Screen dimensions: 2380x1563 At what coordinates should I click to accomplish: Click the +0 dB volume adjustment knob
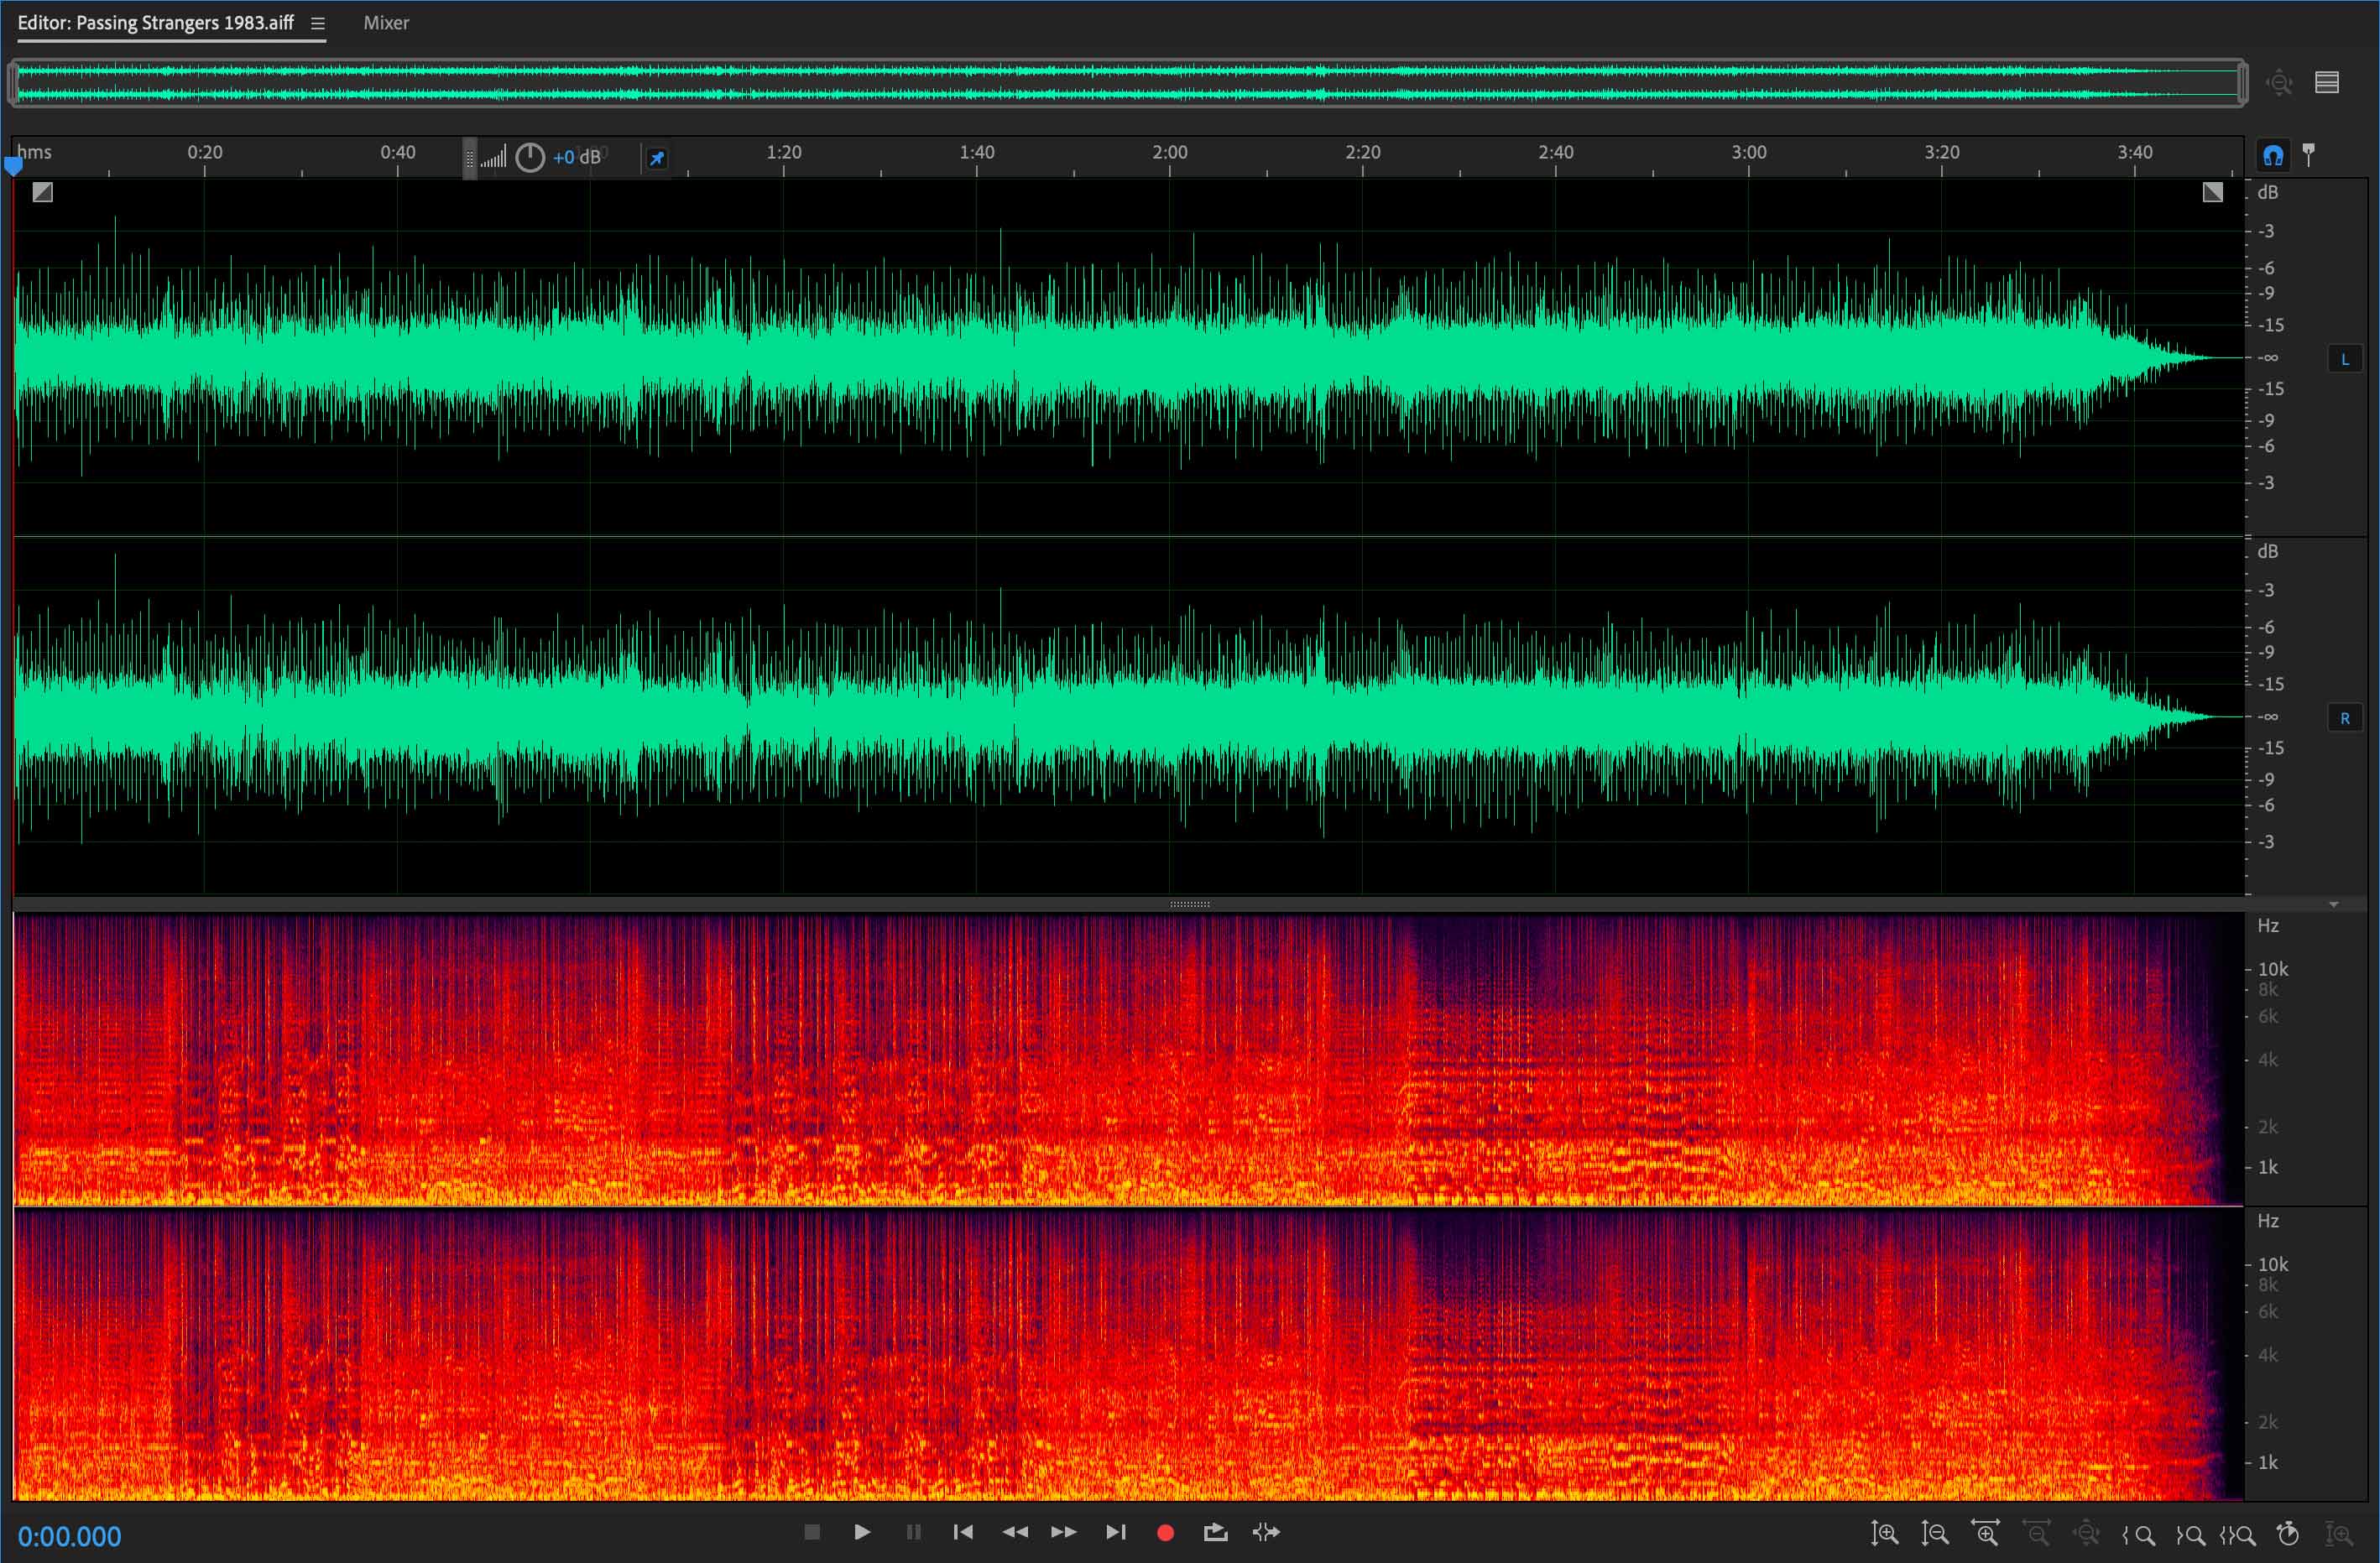530,157
